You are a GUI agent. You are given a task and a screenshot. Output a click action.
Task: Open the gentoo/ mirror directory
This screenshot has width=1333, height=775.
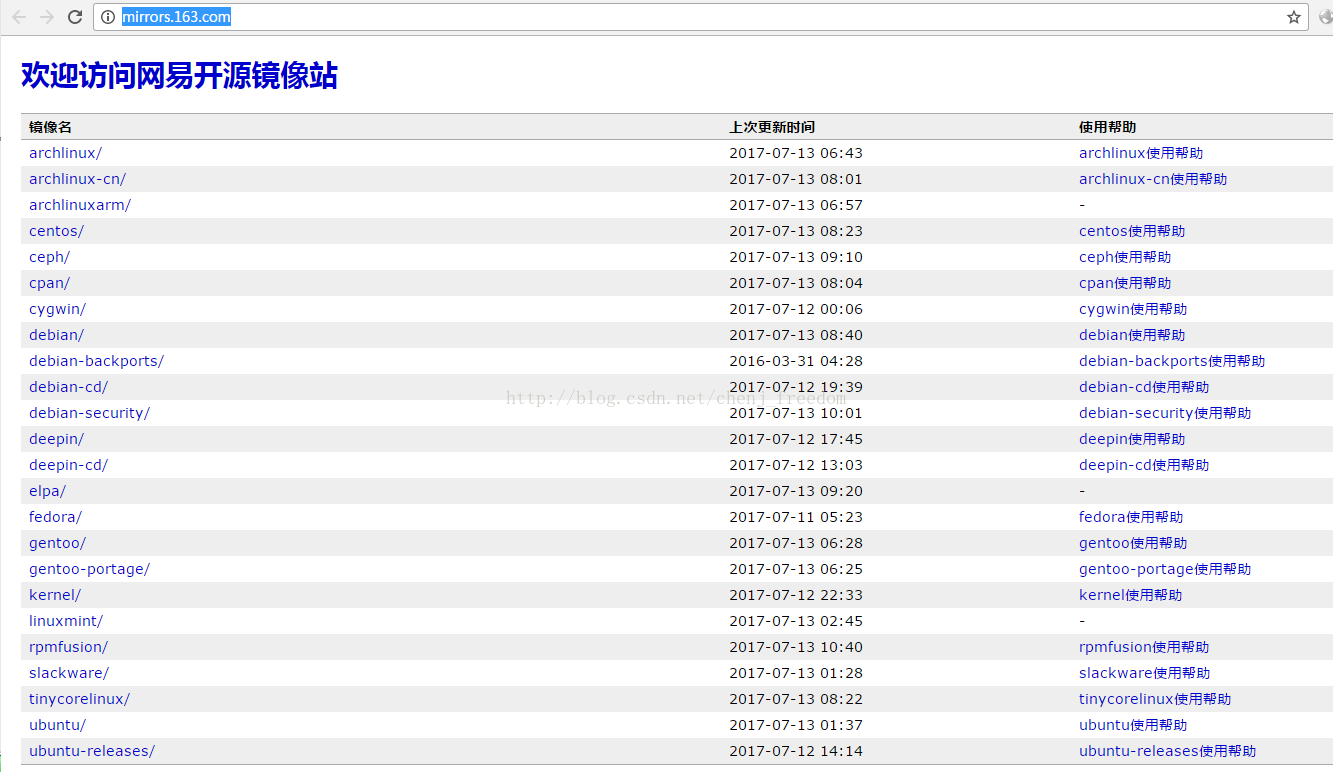tap(57, 543)
